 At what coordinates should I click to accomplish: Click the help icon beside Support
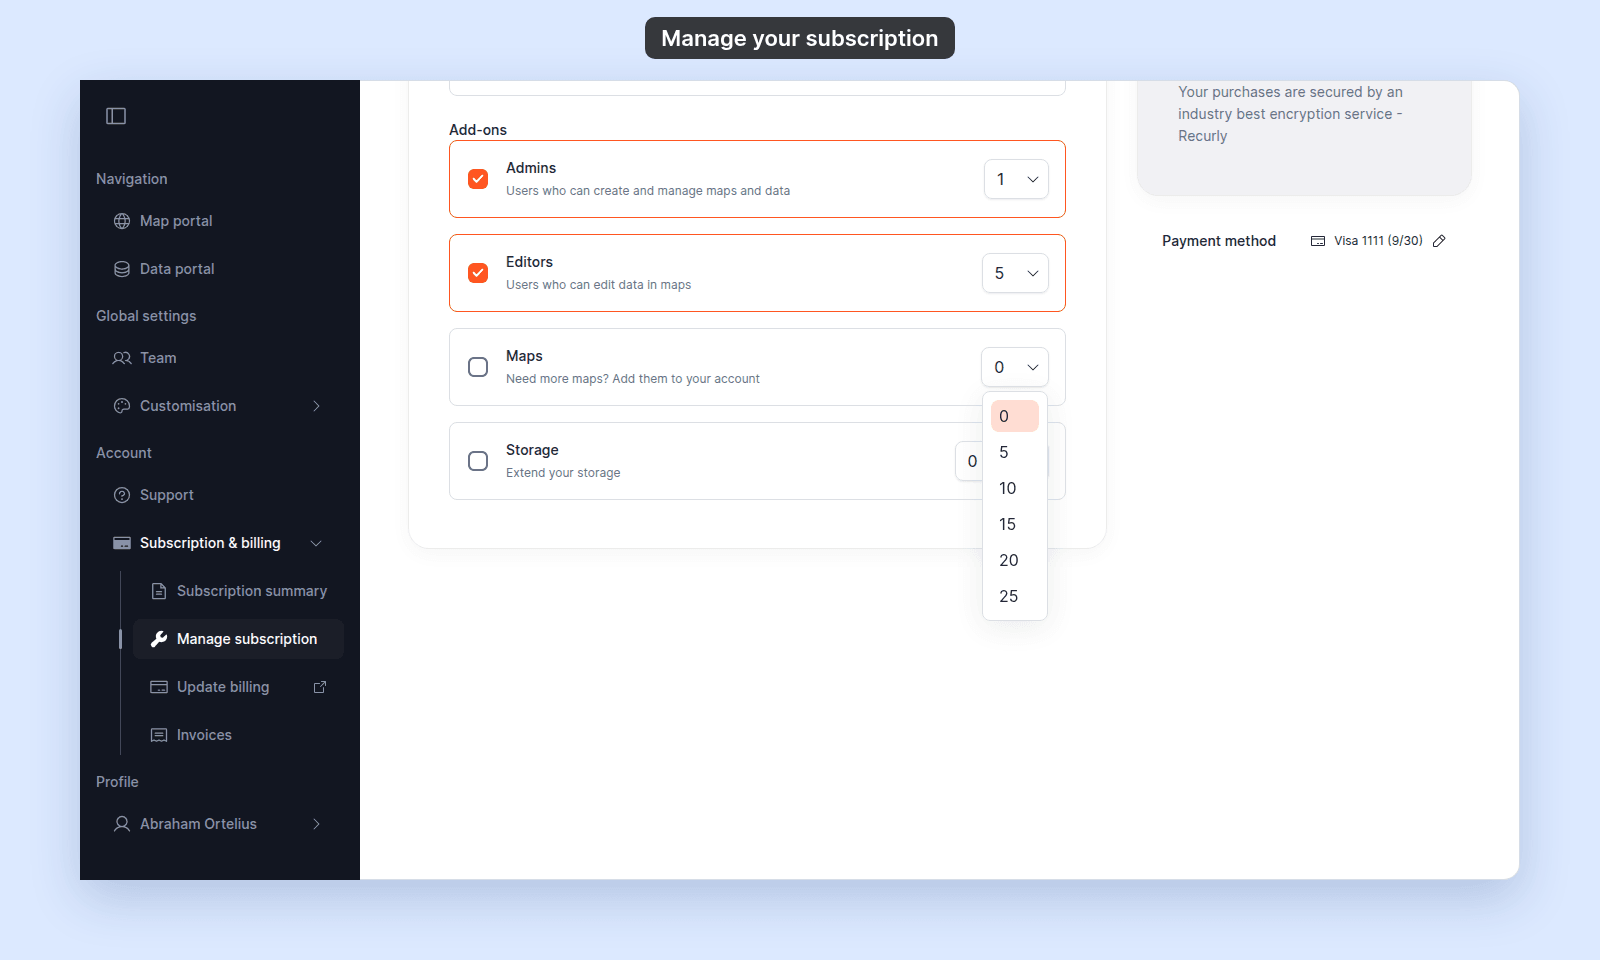tap(122, 495)
